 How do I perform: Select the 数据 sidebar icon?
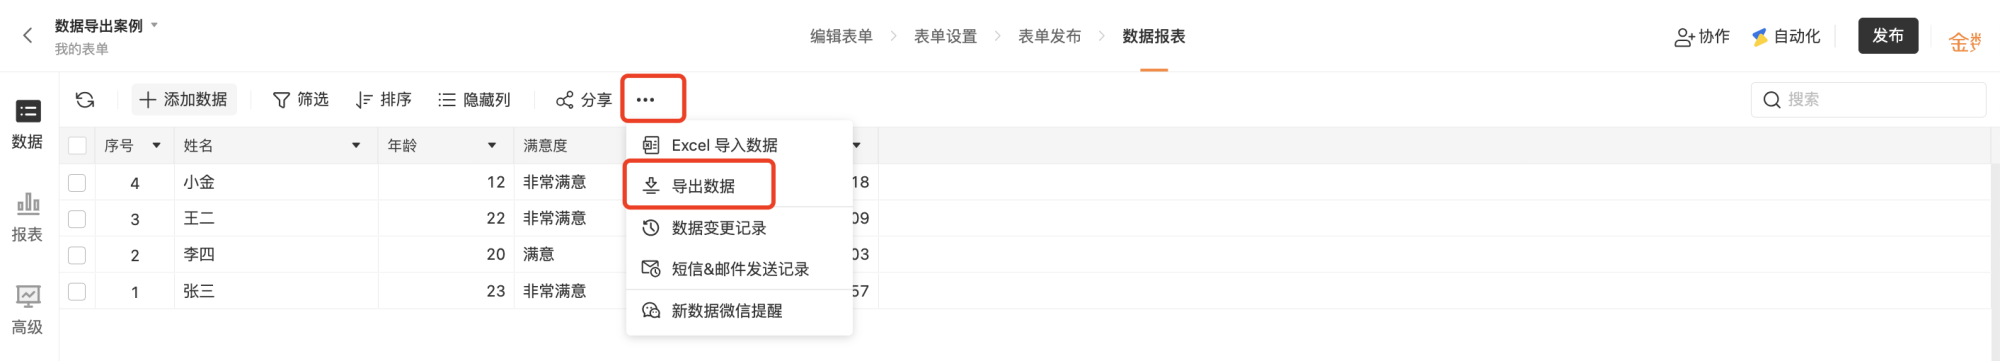pyautogui.click(x=28, y=125)
